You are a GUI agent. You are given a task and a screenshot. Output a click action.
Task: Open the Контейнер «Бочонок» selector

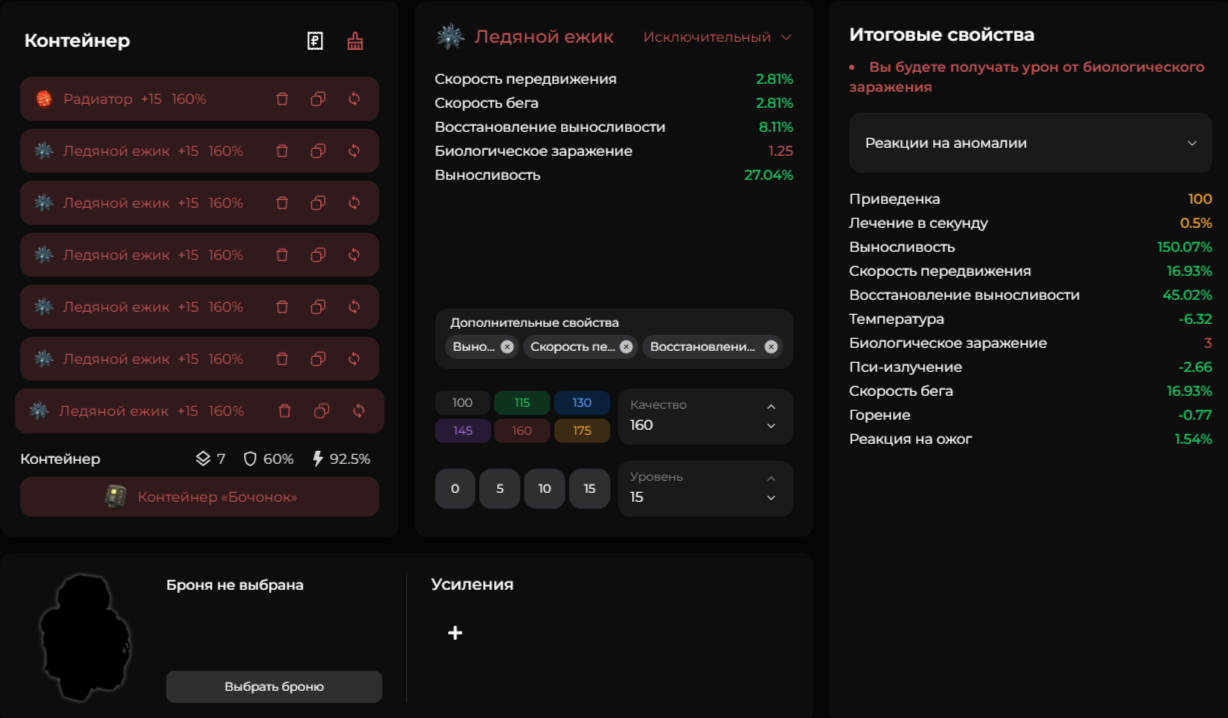click(x=200, y=497)
